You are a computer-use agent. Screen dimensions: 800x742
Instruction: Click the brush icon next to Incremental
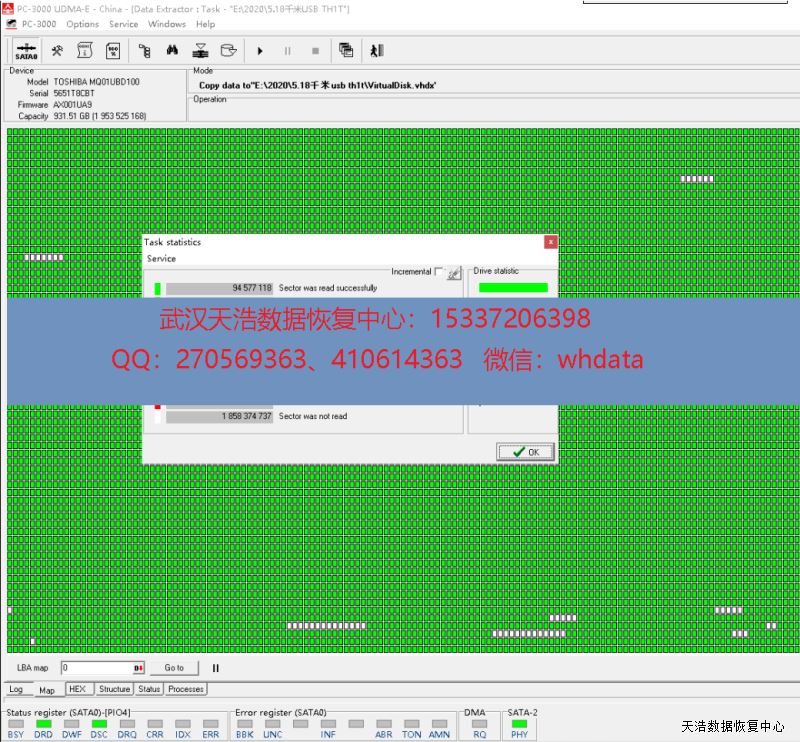(454, 272)
